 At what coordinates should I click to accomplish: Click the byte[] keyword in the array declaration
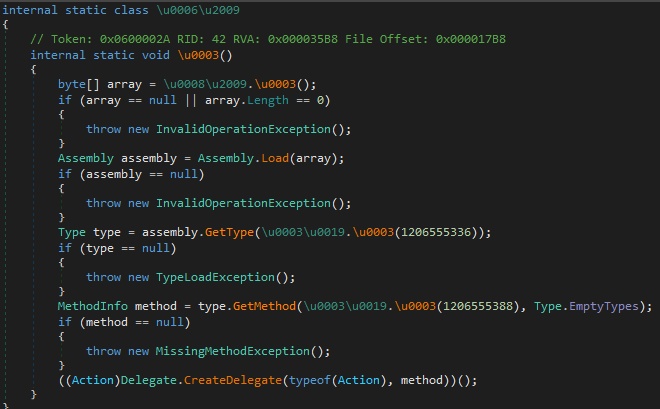click(79, 84)
